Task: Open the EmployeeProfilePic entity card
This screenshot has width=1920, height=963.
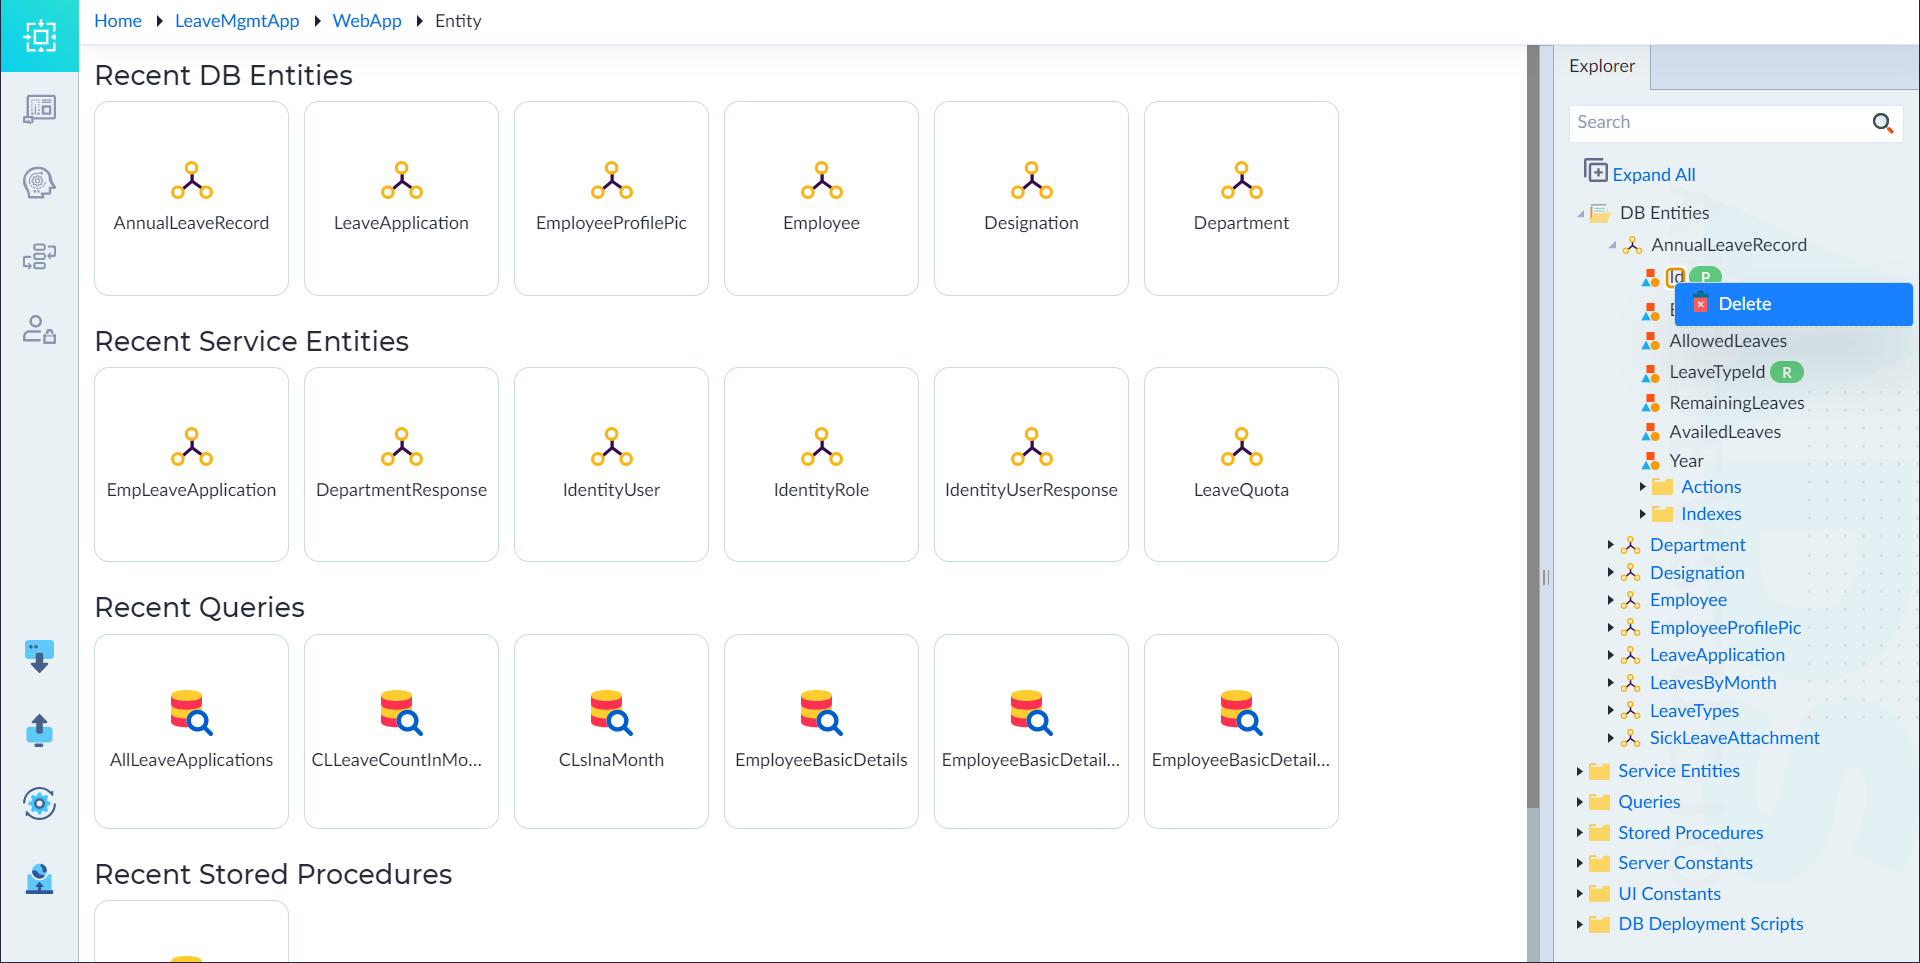Action: tap(611, 198)
